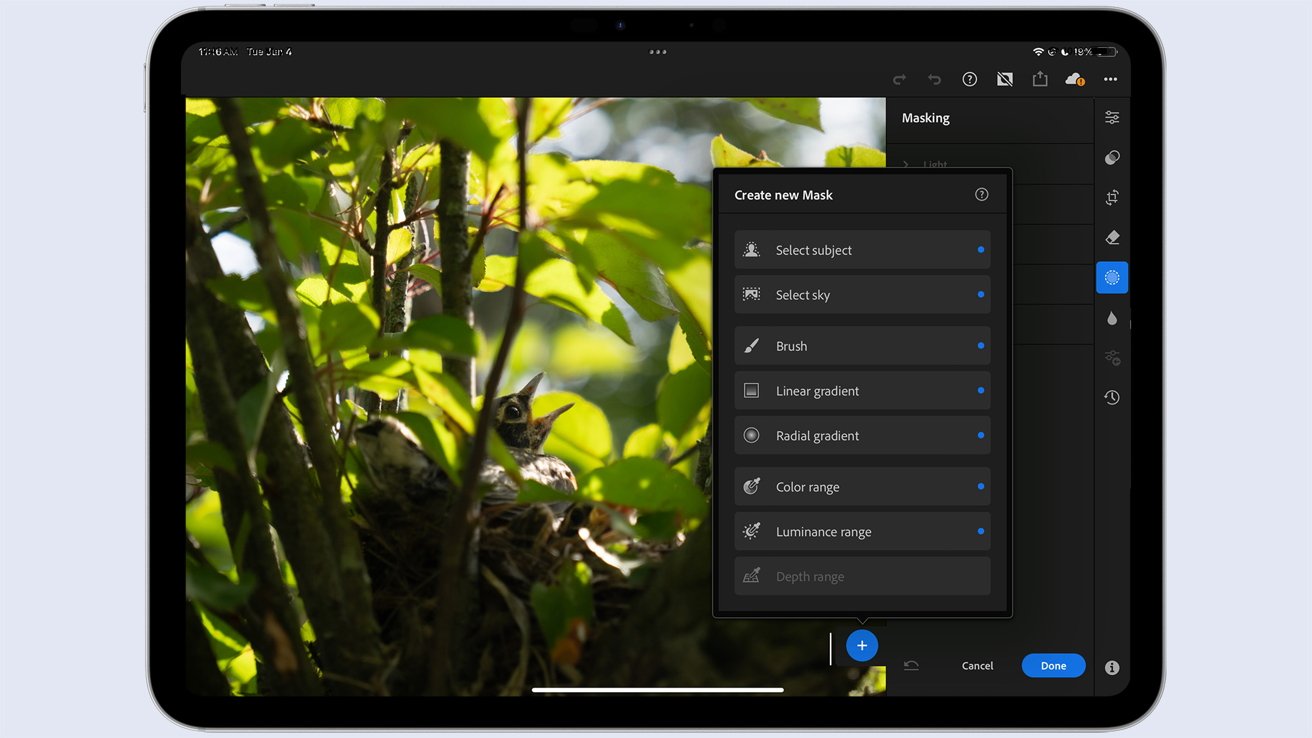Choose Select subject from mask options
The height and width of the screenshot is (738, 1312).
[x=862, y=249]
